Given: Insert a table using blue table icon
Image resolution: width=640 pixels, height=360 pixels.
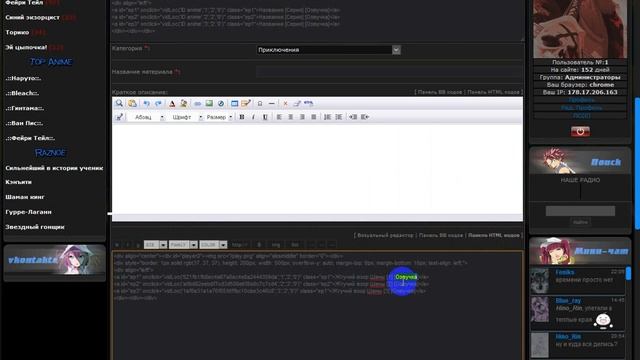Looking at the screenshot, I should point(234,103).
